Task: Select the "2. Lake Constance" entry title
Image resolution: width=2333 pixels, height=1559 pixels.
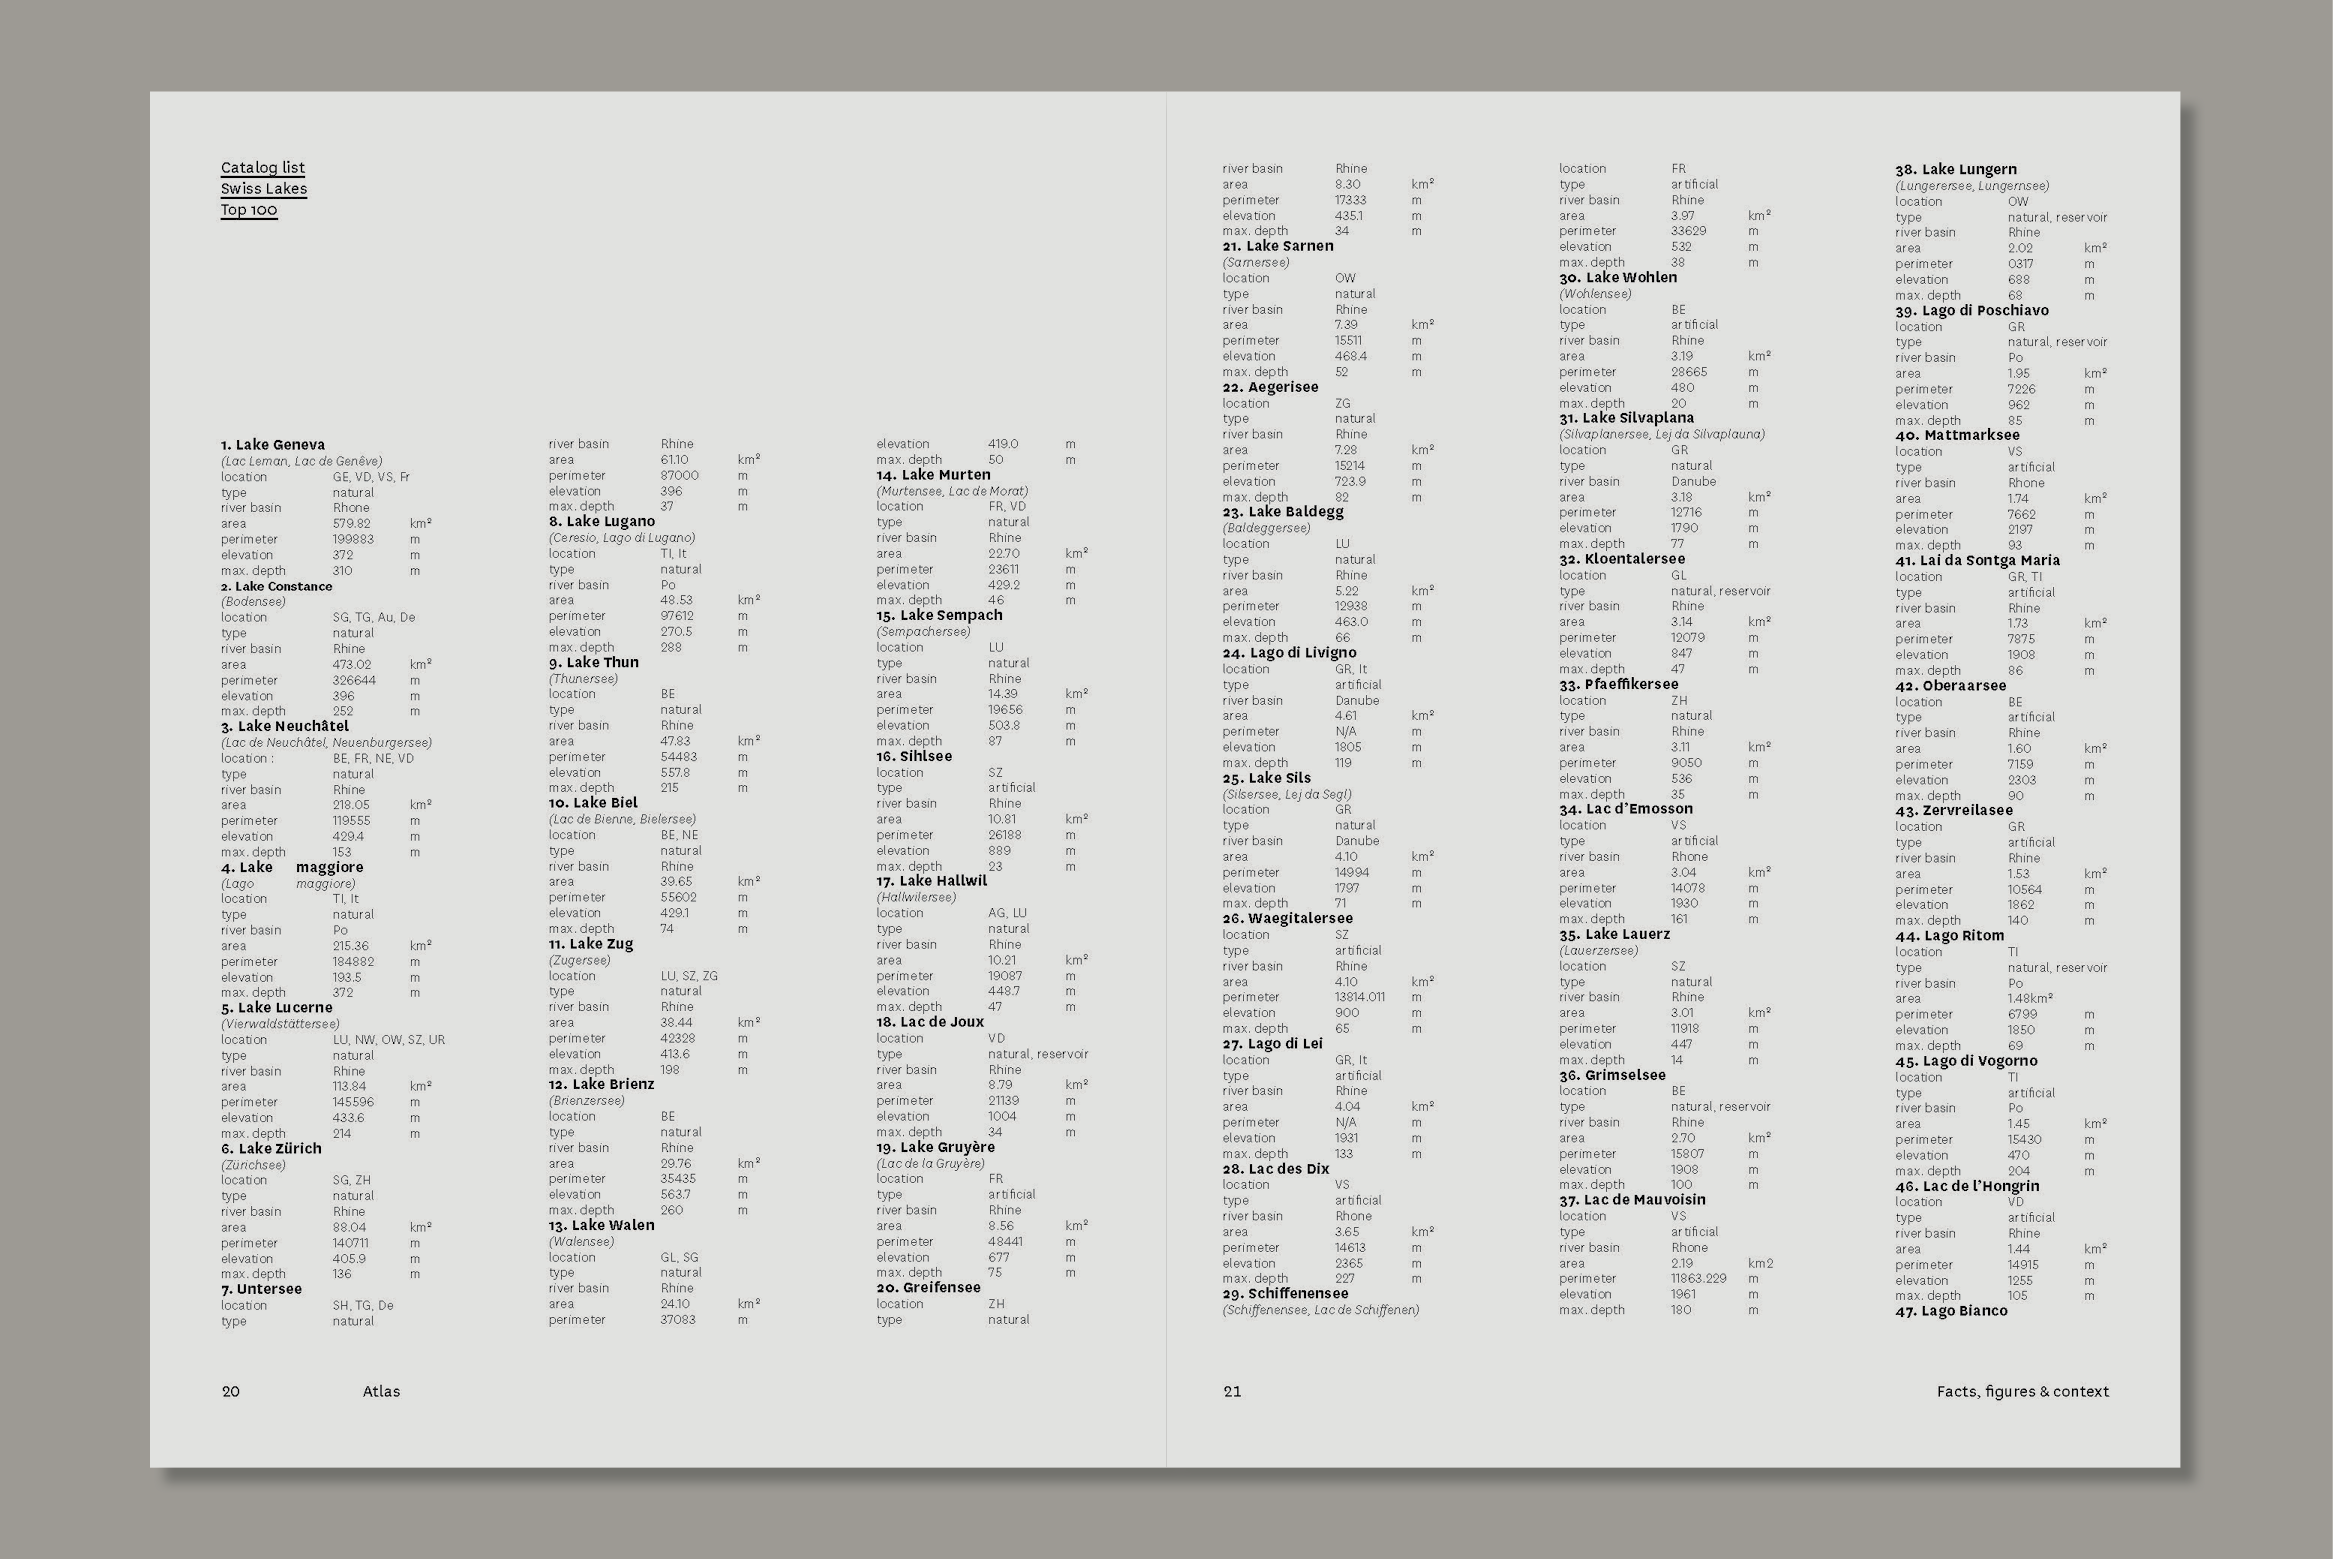Action: [x=276, y=587]
